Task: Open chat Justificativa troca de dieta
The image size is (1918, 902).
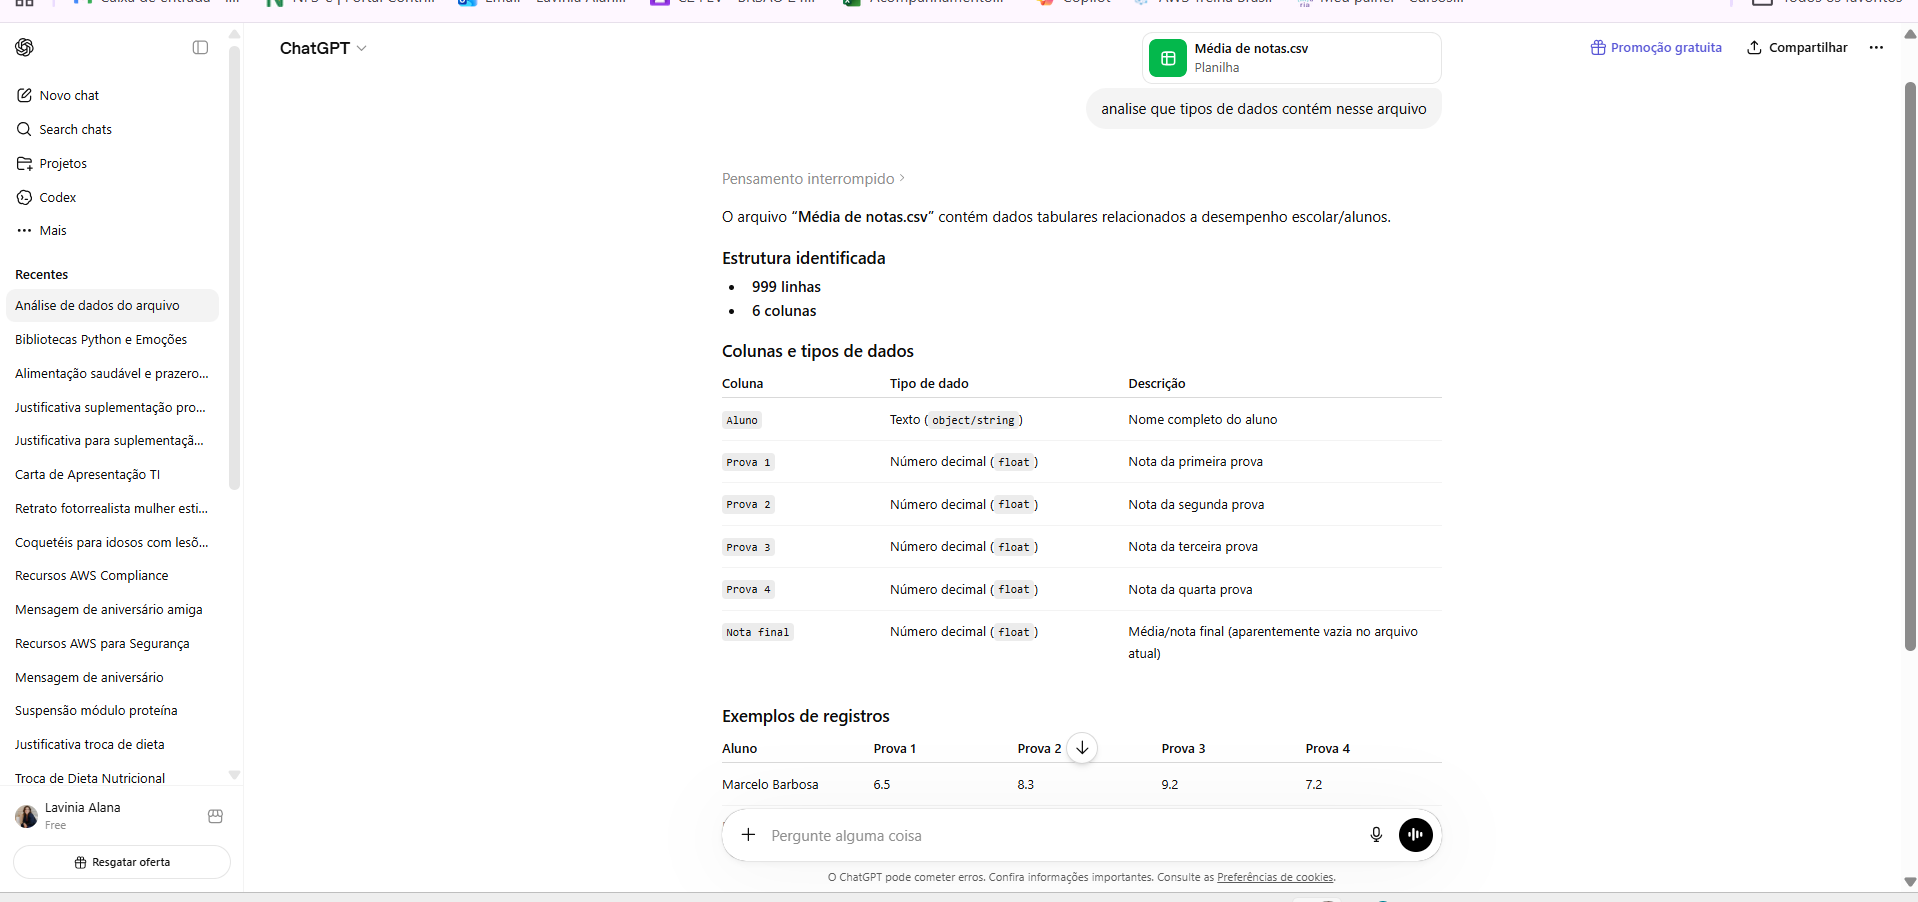Action: point(112,745)
